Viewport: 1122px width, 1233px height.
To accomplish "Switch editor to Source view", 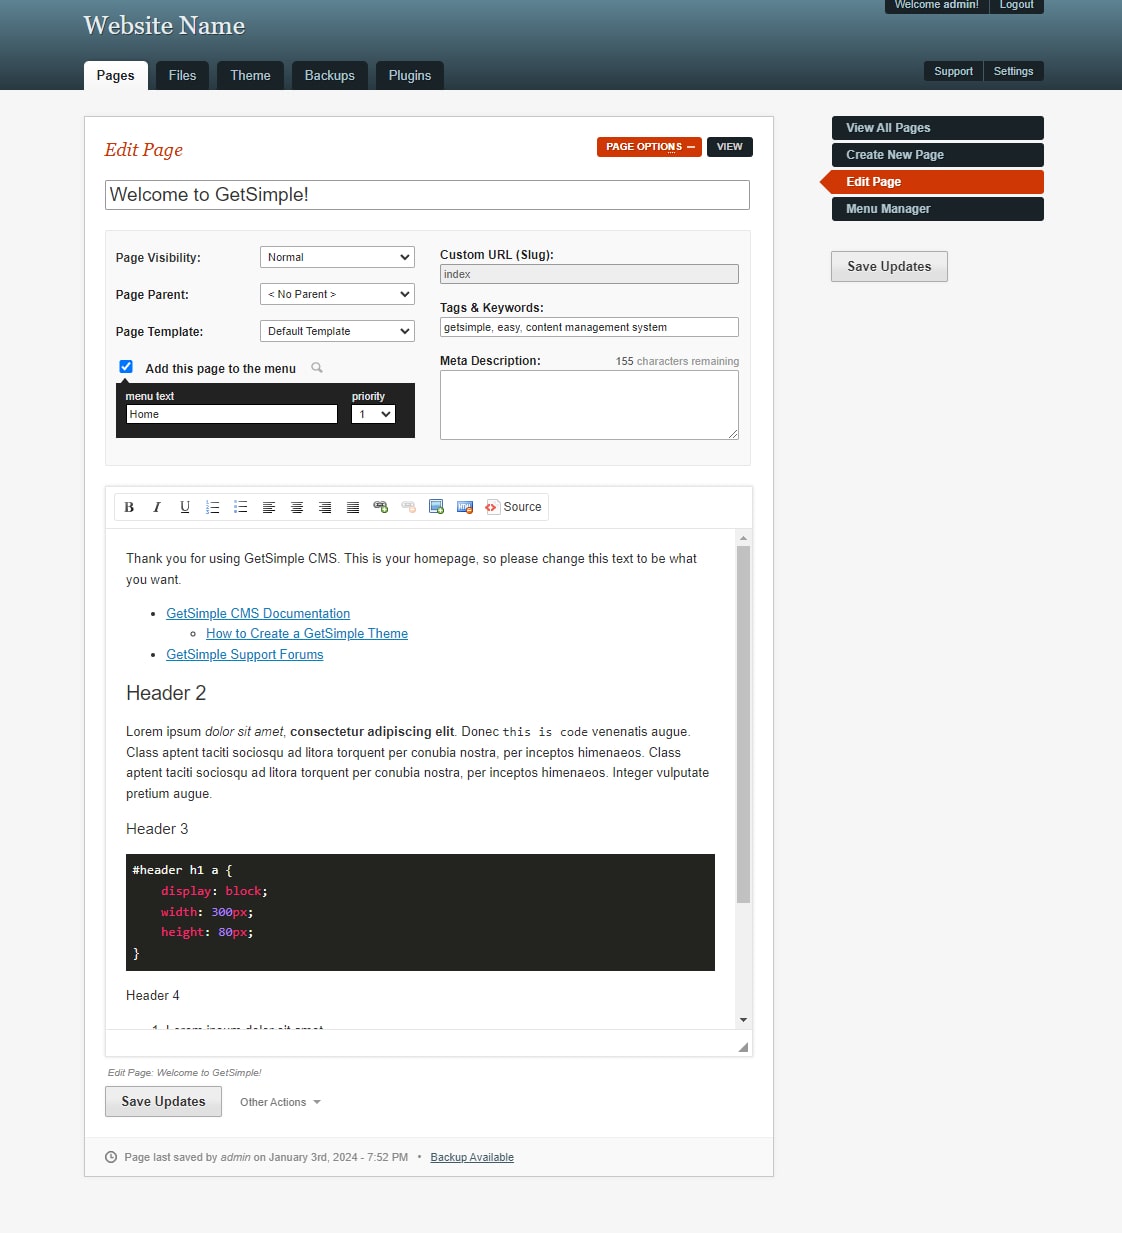I will coord(513,507).
